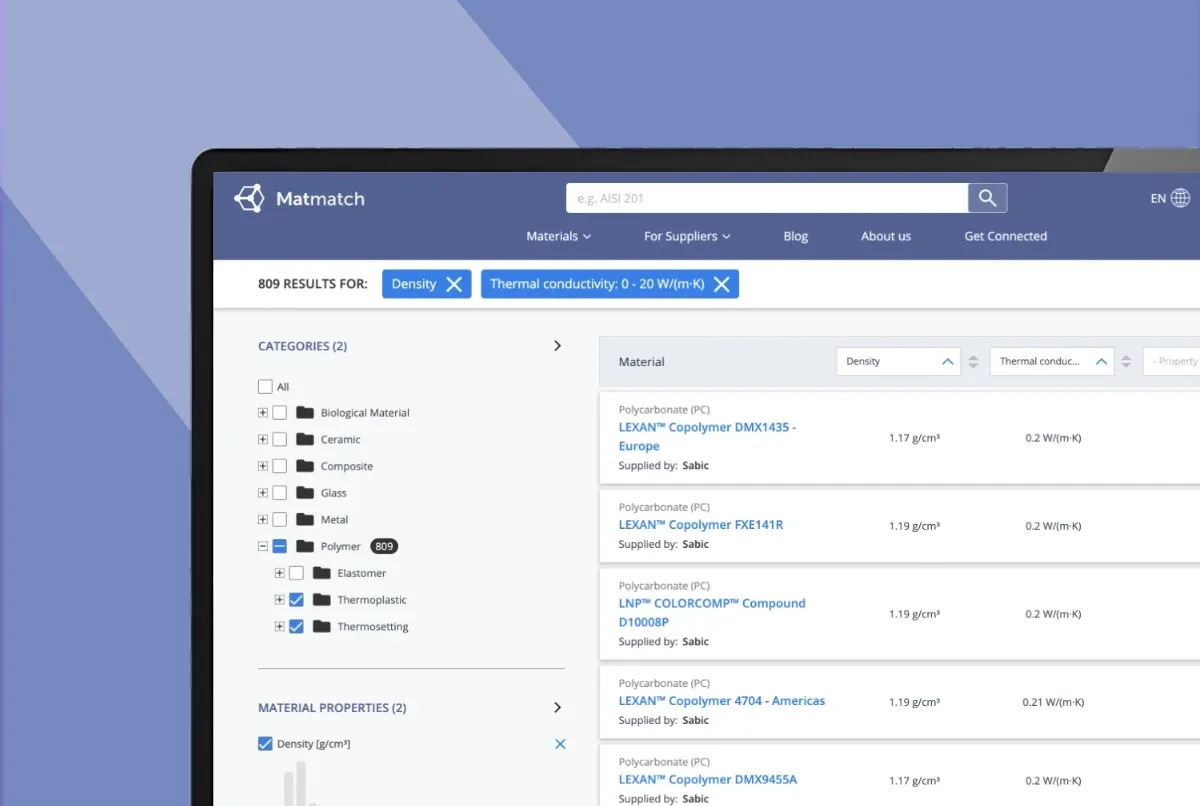The width and height of the screenshot is (1200, 806).
Task: Check the Biological Material checkbox
Action: [280, 412]
